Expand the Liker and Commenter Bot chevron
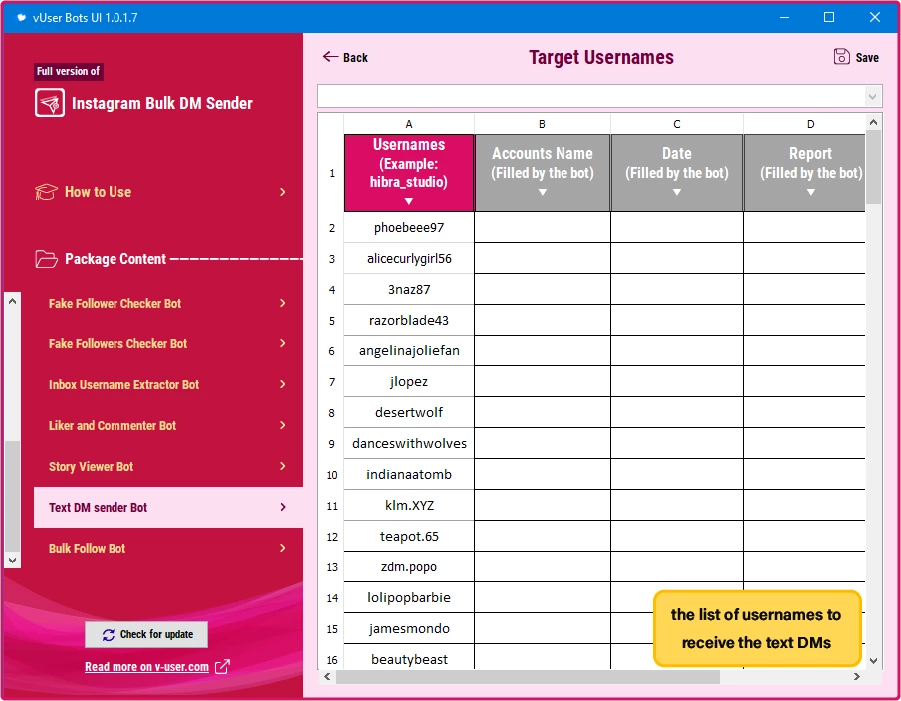The image size is (901, 701). click(x=283, y=425)
